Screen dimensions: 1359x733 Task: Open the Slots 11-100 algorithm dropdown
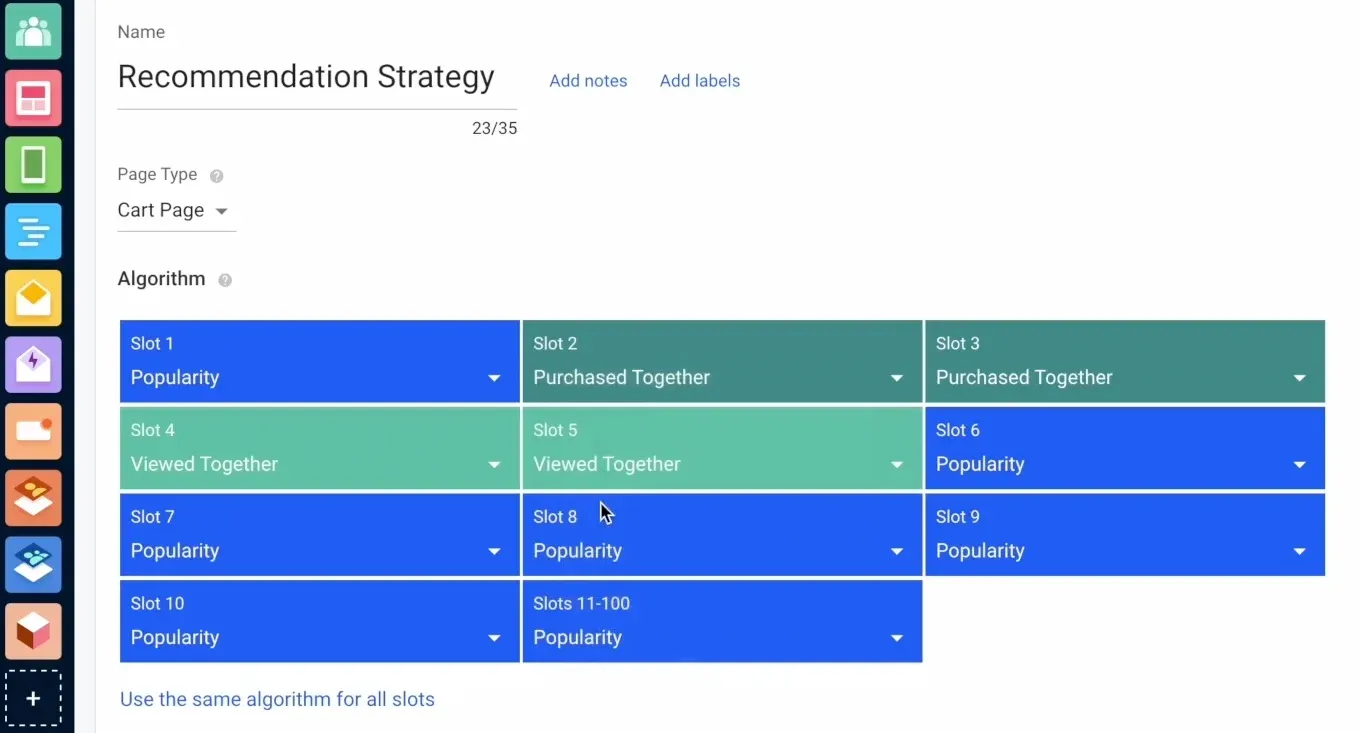pyautogui.click(x=722, y=621)
